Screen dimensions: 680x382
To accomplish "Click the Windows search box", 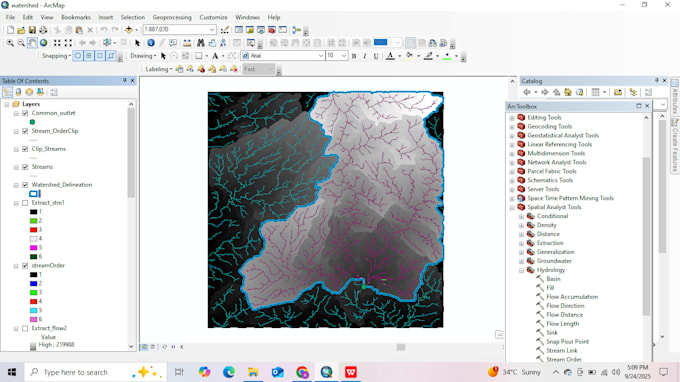I will click(x=95, y=372).
